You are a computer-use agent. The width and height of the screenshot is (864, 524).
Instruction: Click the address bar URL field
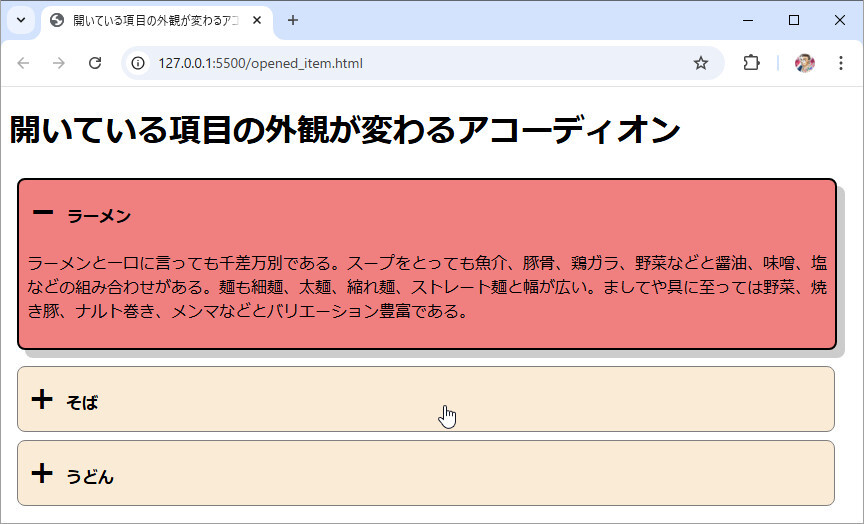[x=400, y=63]
